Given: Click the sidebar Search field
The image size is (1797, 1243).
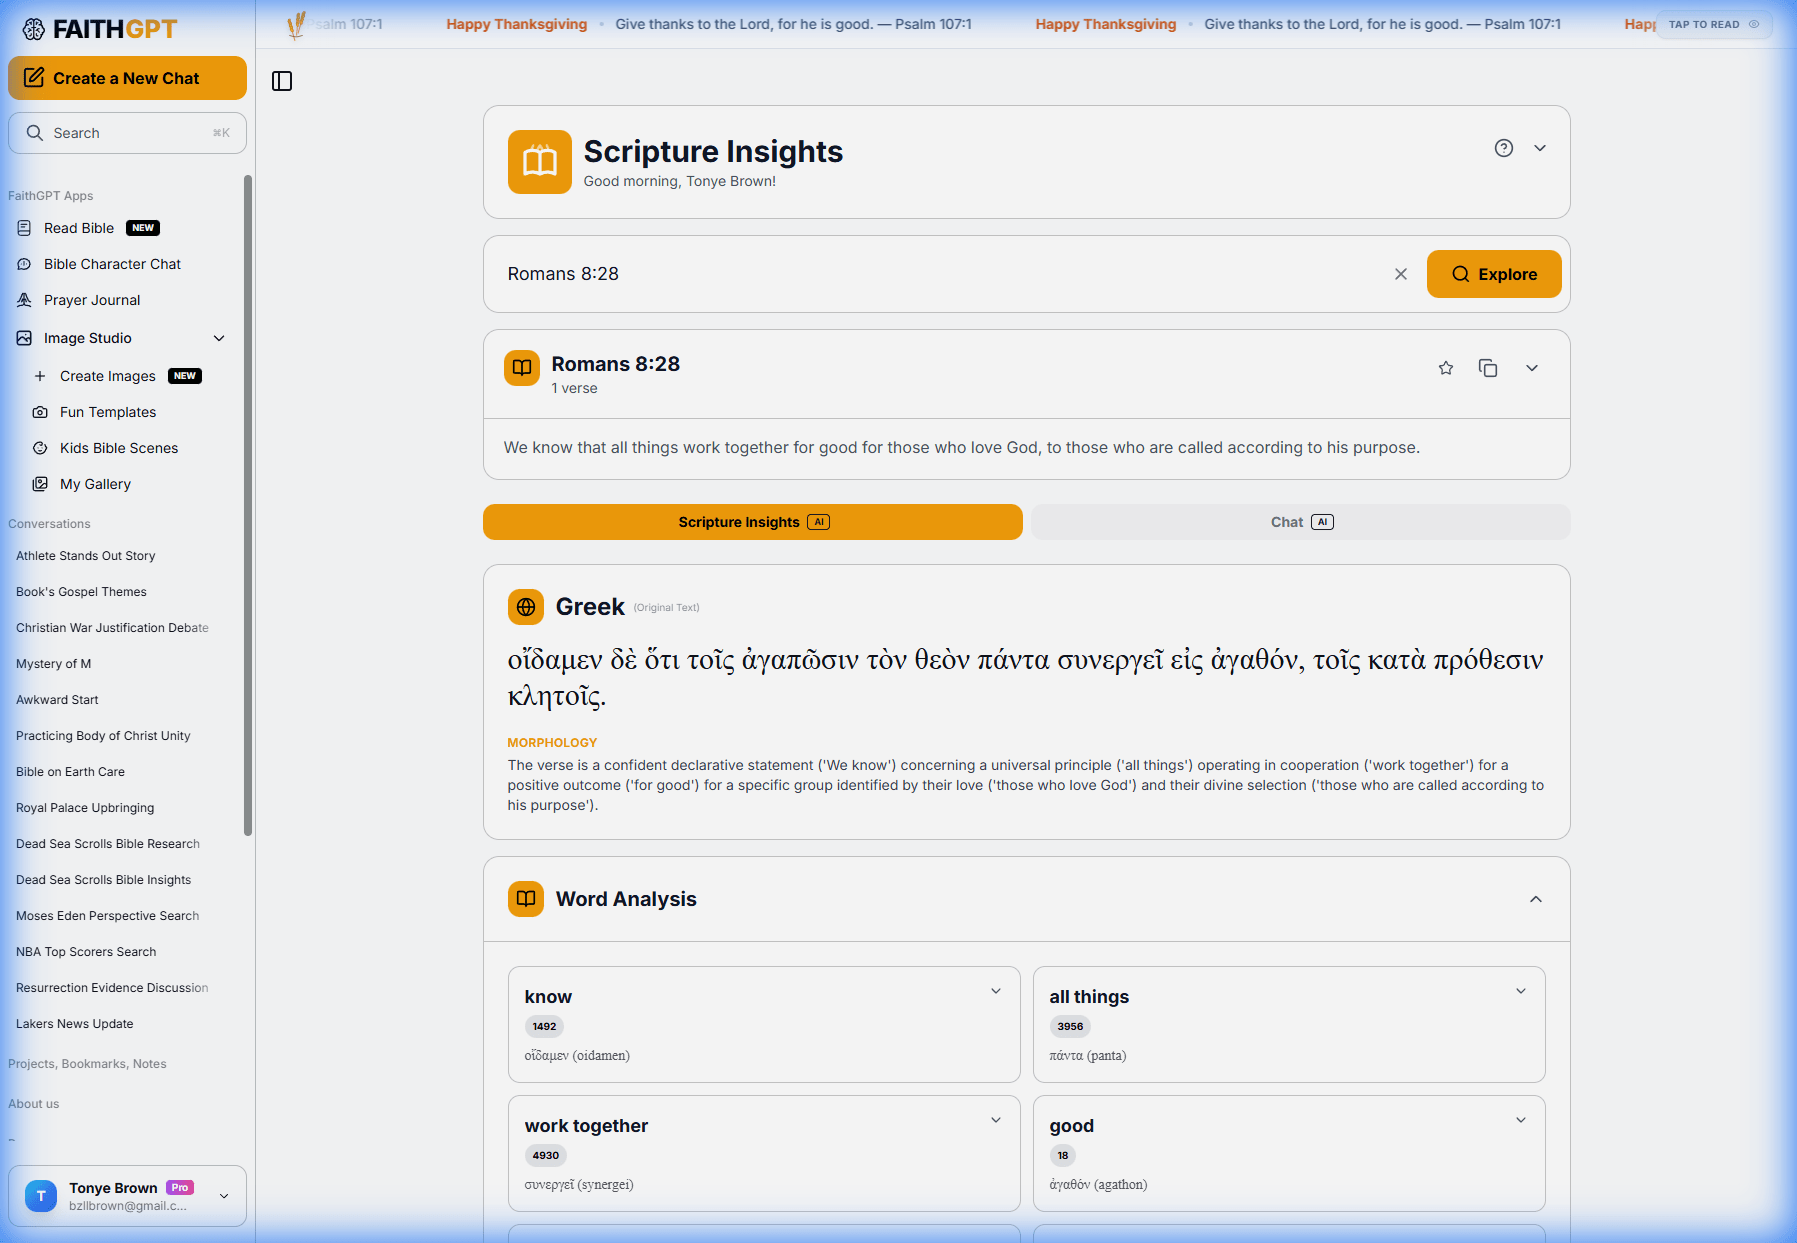Looking at the screenshot, I should [127, 133].
